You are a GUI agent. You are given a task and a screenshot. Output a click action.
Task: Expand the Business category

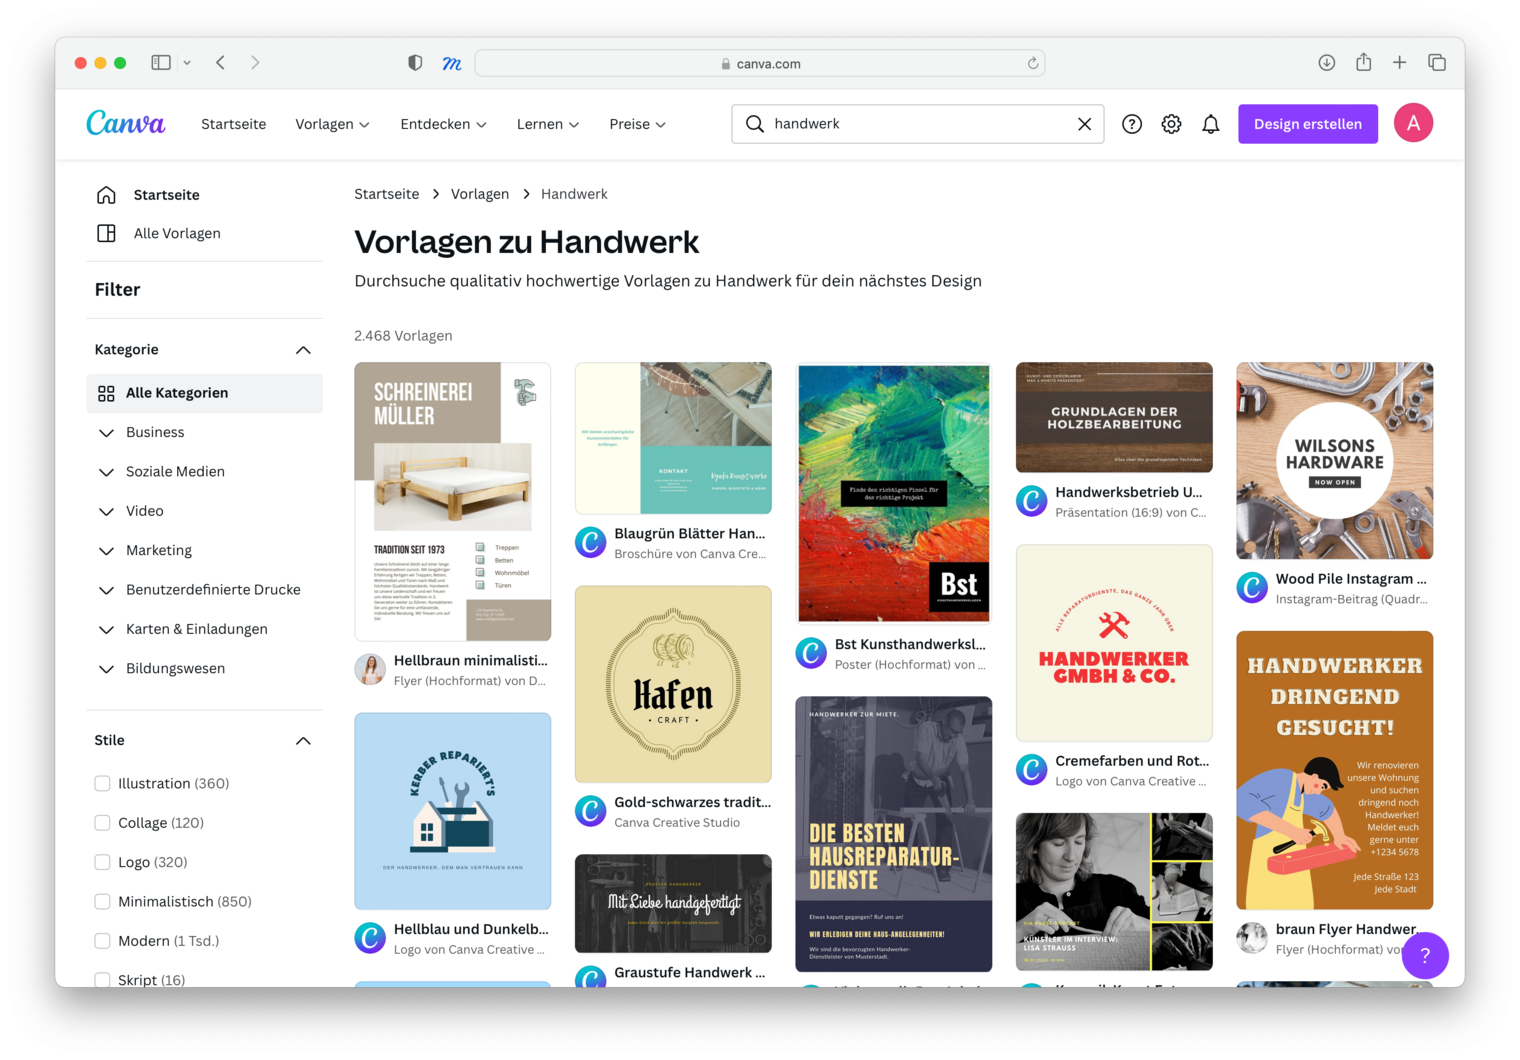click(x=107, y=432)
